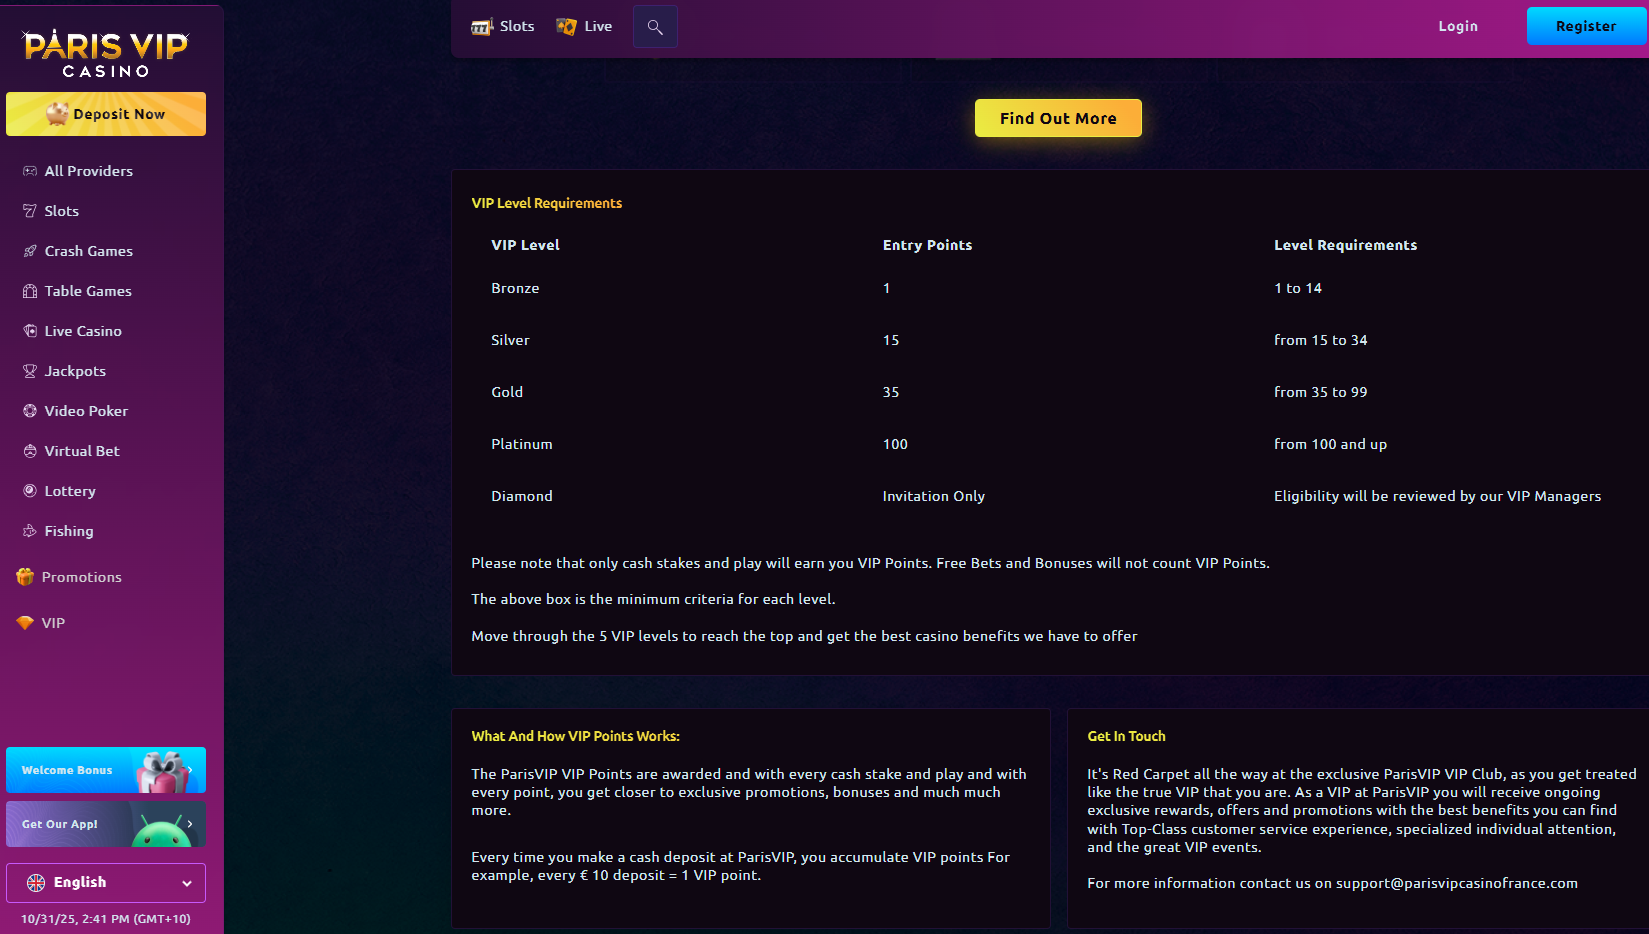Click the Slots machine icon in top bar
The image size is (1649, 934).
click(482, 27)
